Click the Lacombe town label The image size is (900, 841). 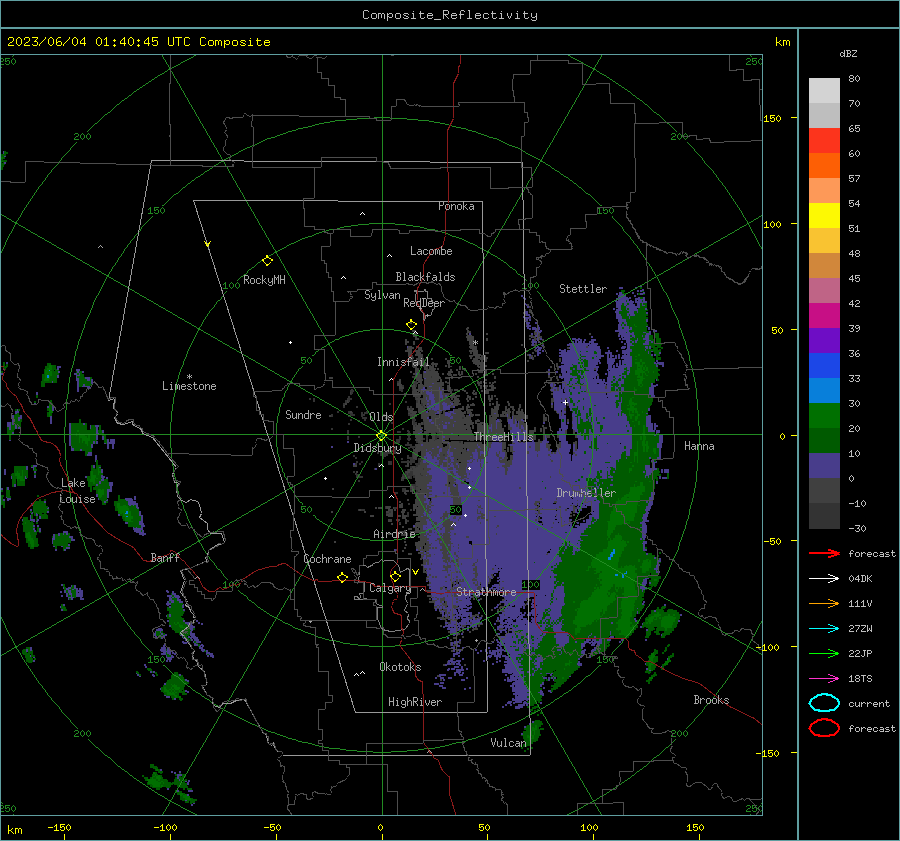pyautogui.click(x=431, y=251)
